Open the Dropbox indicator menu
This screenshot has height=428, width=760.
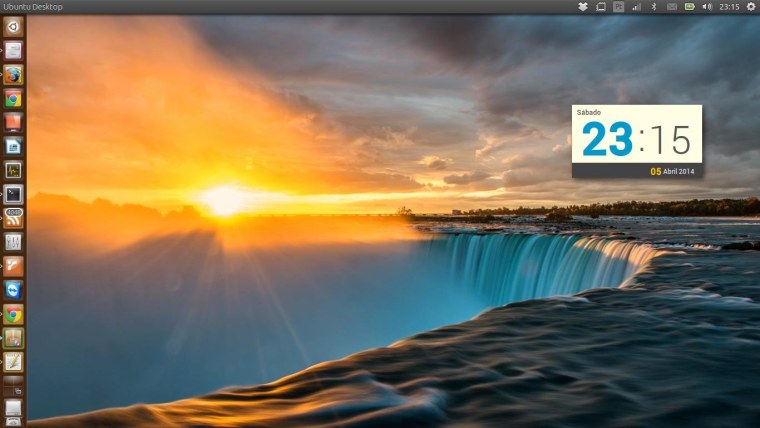(x=583, y=7)
